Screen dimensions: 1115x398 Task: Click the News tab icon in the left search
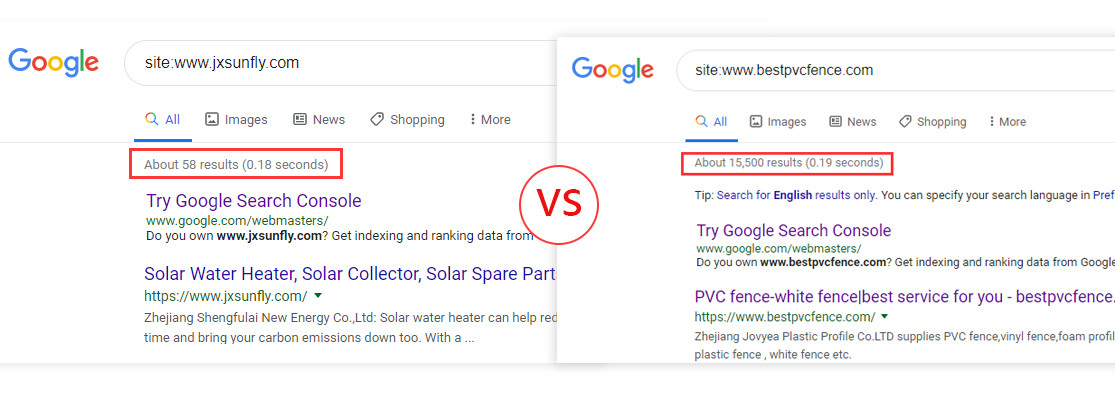pyautogui.click(x=299, y=119)
